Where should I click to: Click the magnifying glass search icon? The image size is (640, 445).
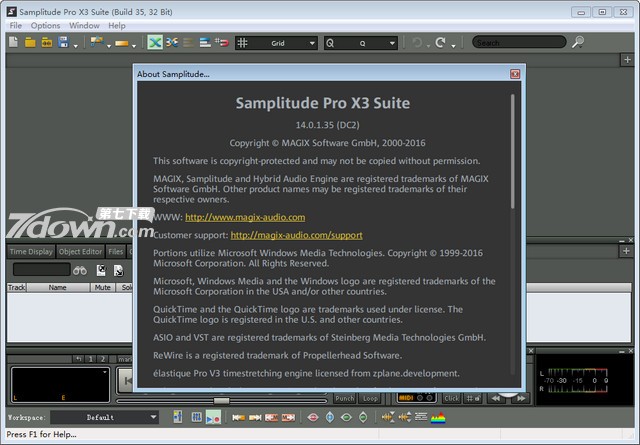point(578,42)
